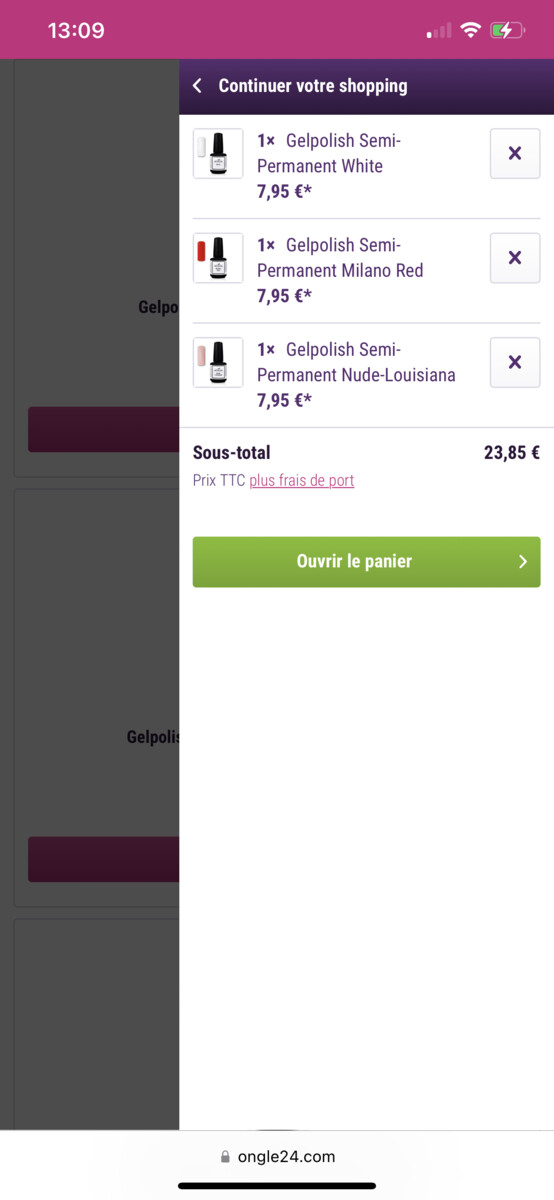Viewport: 554px width, 1200px height.
Task: Open Gelpolish Semi-Permanent White product name
Action: click(329, 153)
